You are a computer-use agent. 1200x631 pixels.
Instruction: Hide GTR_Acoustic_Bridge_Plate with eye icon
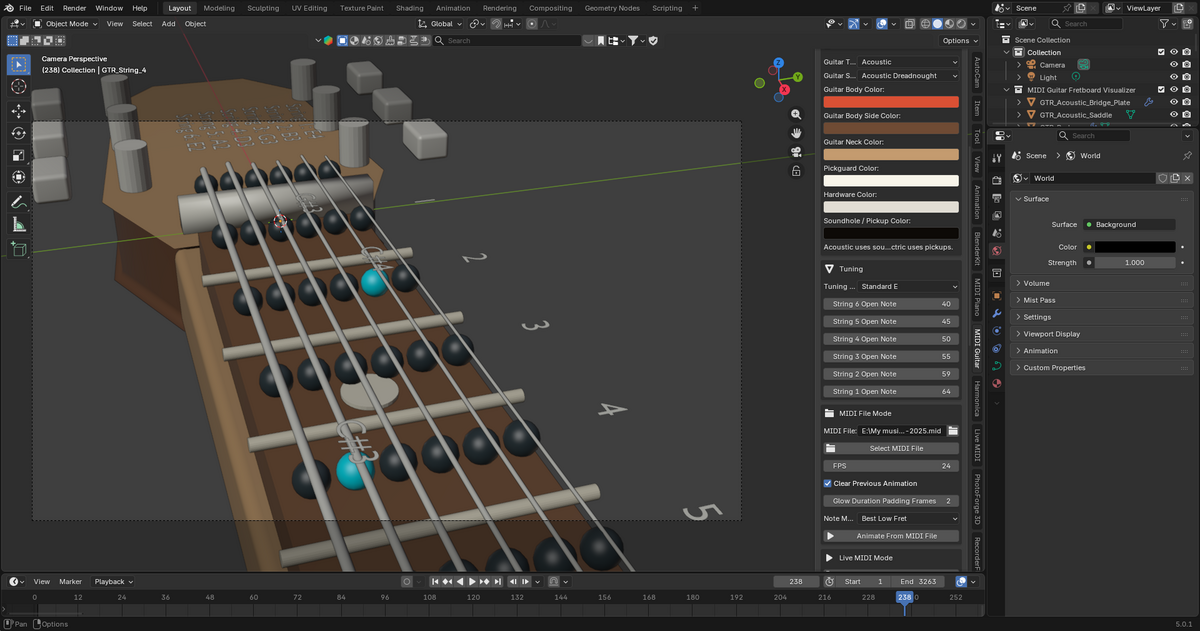coord(1174,102)
